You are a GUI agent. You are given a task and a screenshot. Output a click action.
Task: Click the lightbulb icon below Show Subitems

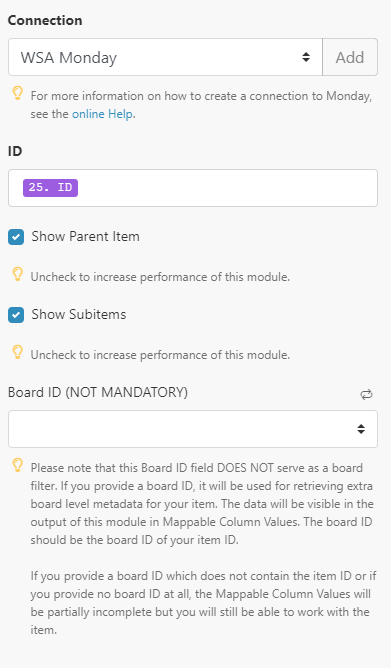click(x=17, y=352)
